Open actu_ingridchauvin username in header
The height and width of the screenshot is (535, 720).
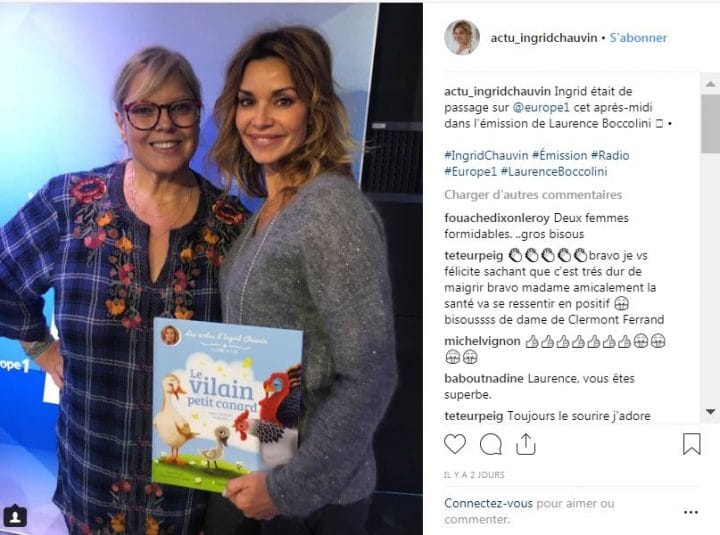click(544, 38)
